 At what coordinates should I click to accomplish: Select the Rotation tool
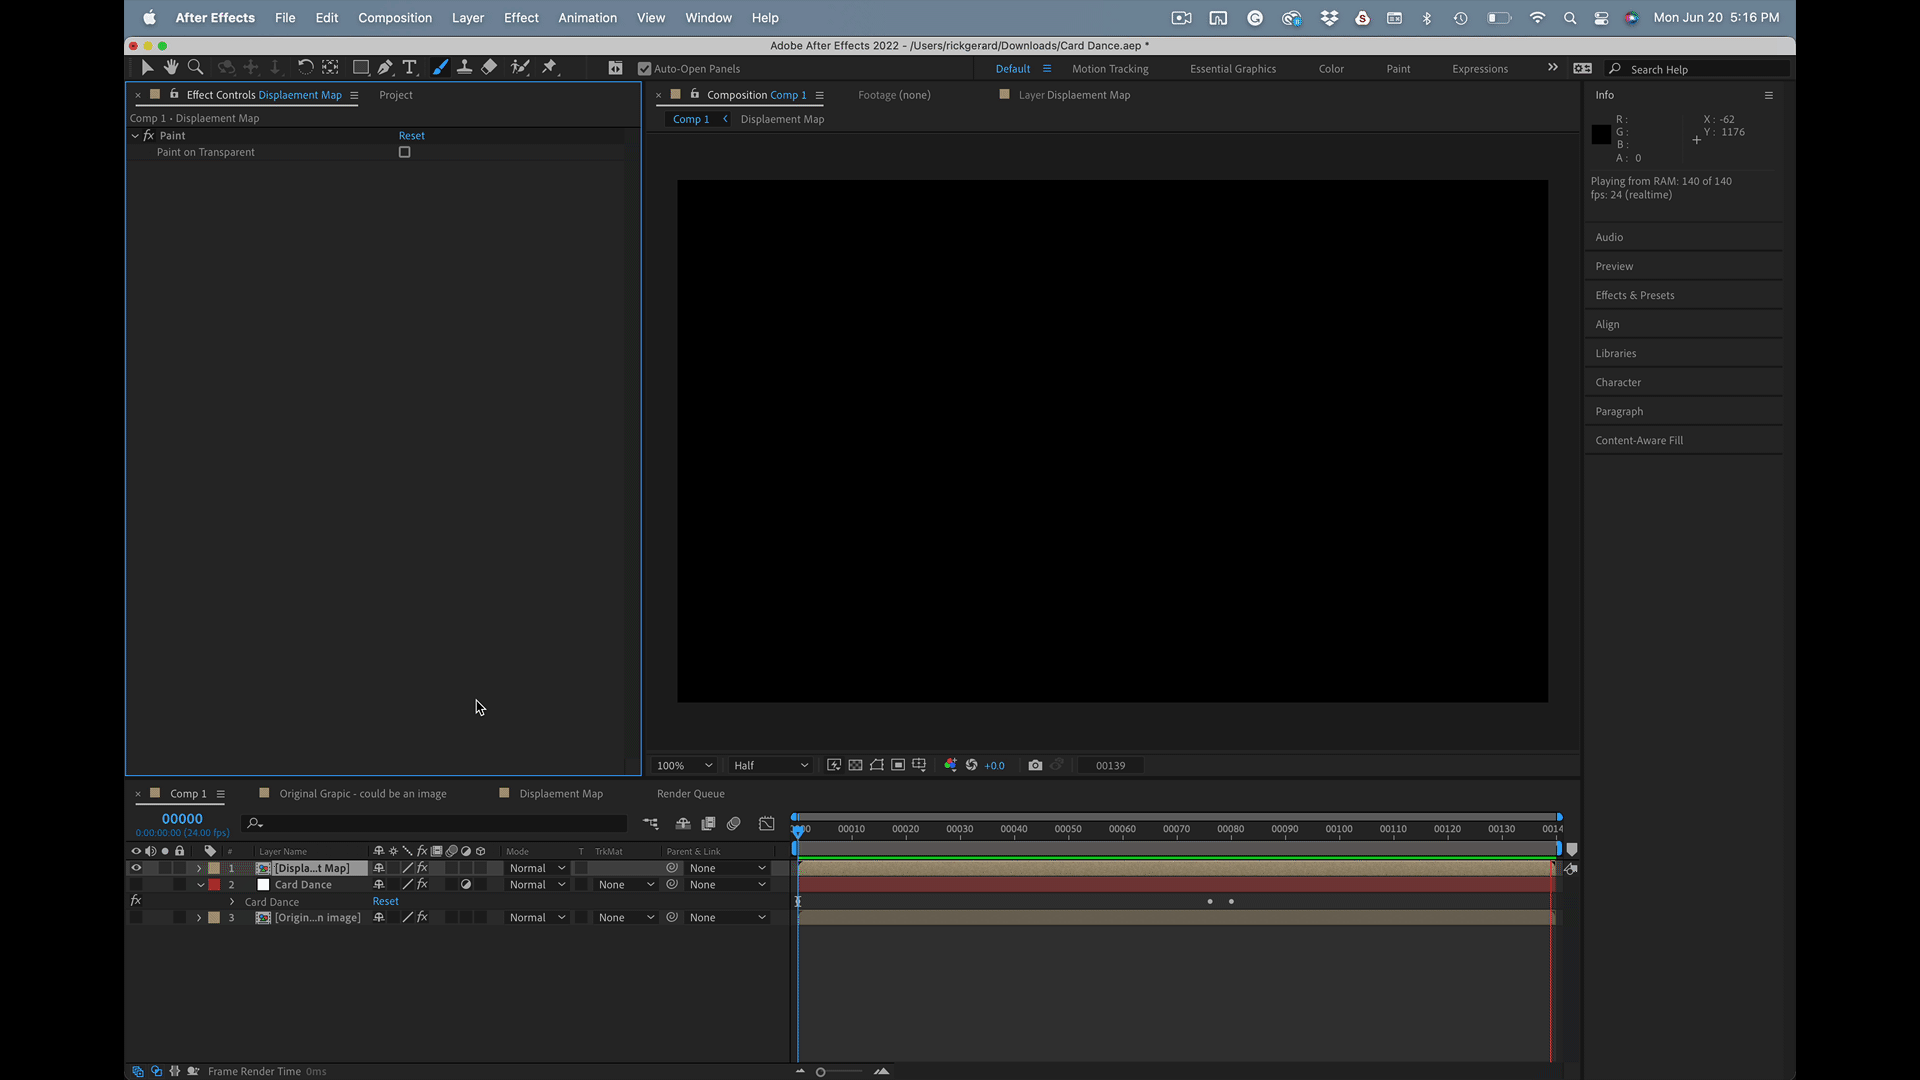[305, 67]
